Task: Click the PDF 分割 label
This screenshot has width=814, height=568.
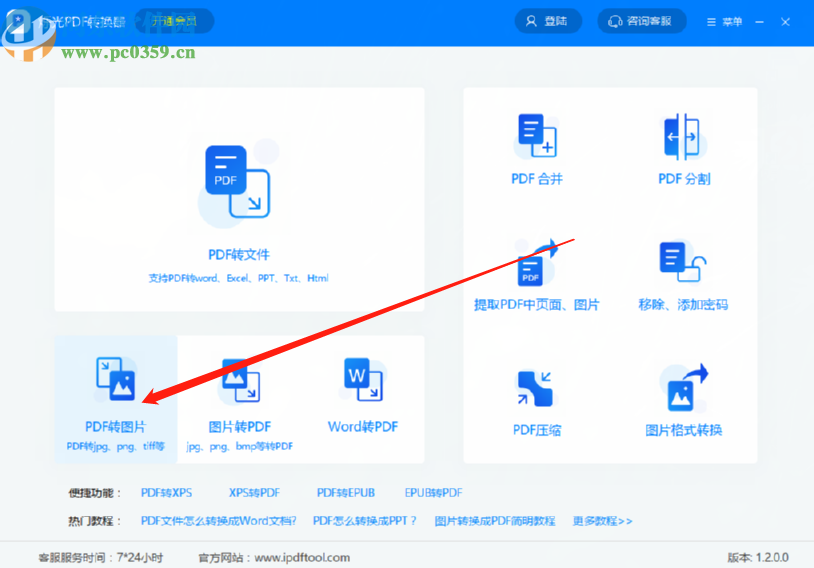Action: tap(684, 179)
